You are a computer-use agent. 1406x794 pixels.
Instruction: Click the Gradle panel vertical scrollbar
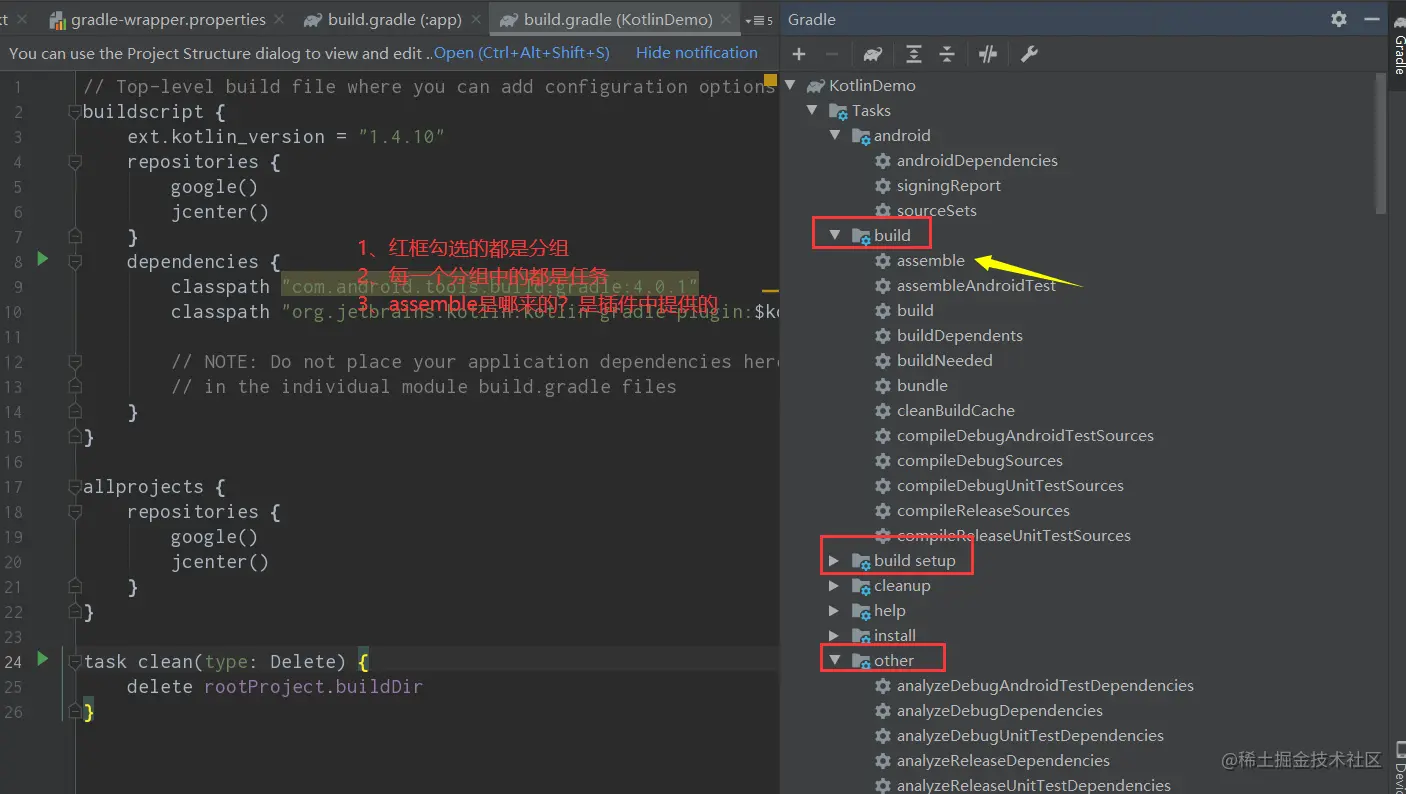tap(1381, 143)
